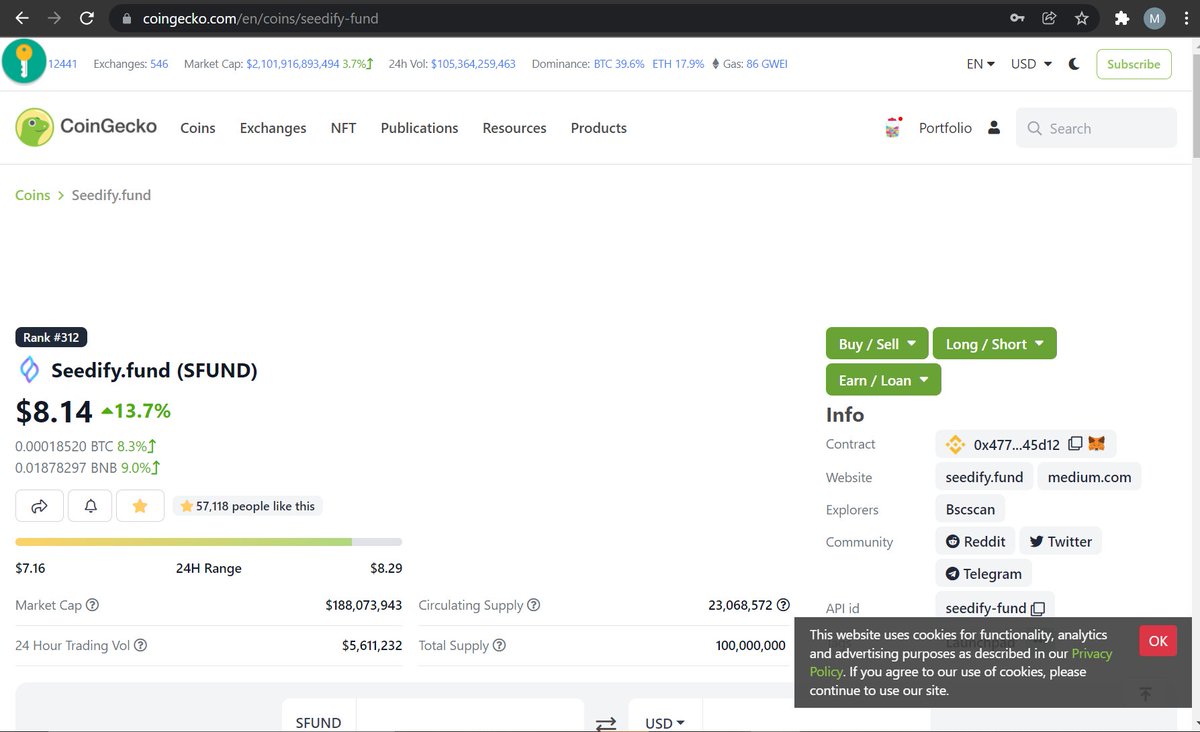The image size is (1200, 732).
Task: Click Rank #312 badge
Action: (x=51, y=338)
